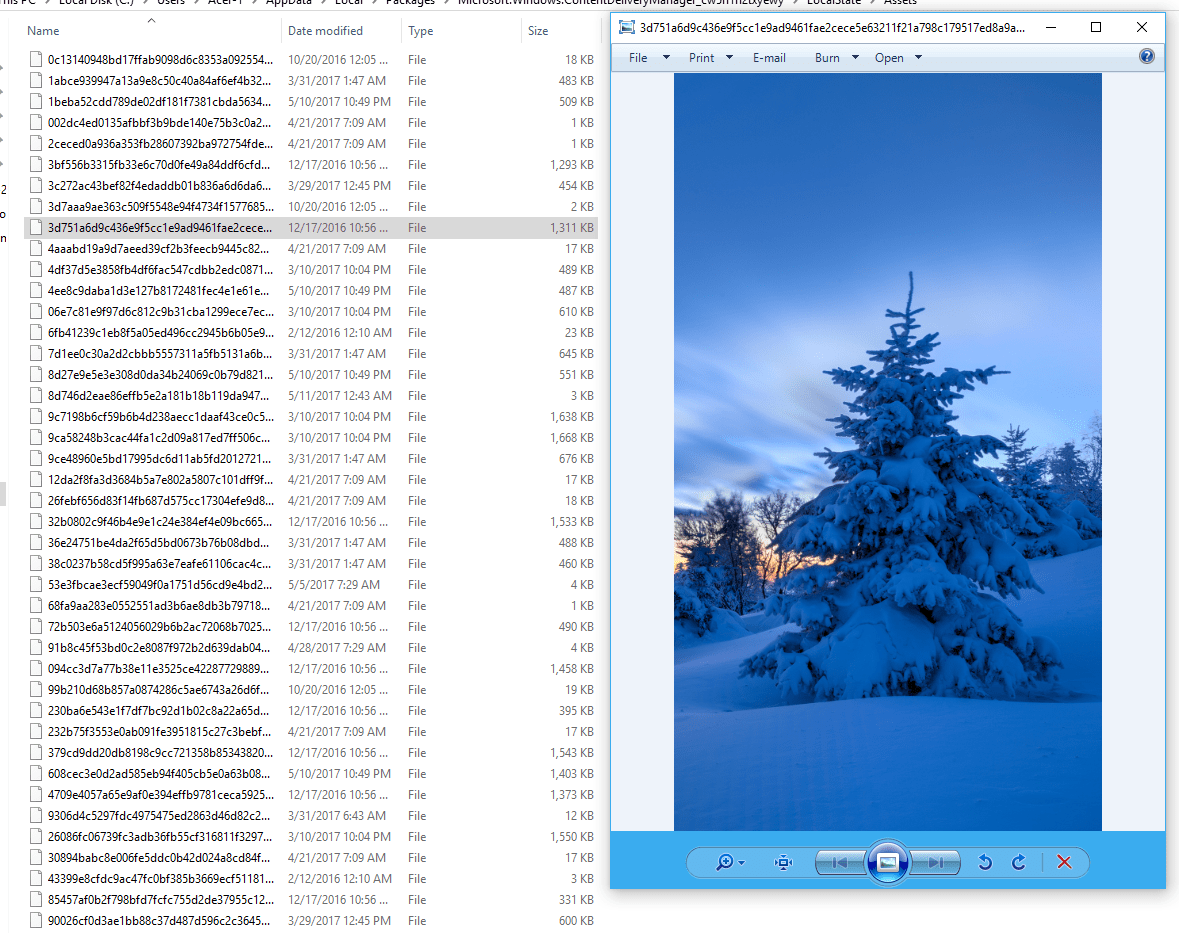Click the Name column header
The width and height of the screenshot is (1179, 933).
tap(42, 30)
